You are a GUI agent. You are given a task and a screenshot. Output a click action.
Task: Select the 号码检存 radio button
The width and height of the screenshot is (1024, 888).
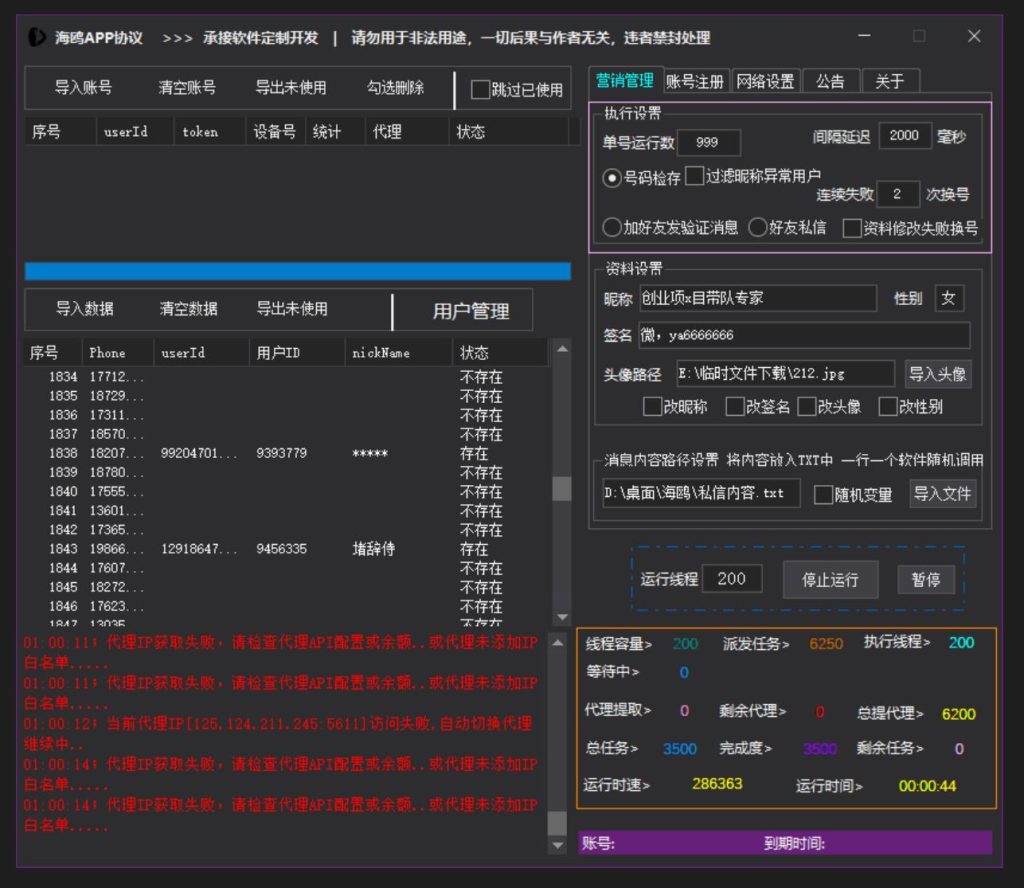point(611,176)
